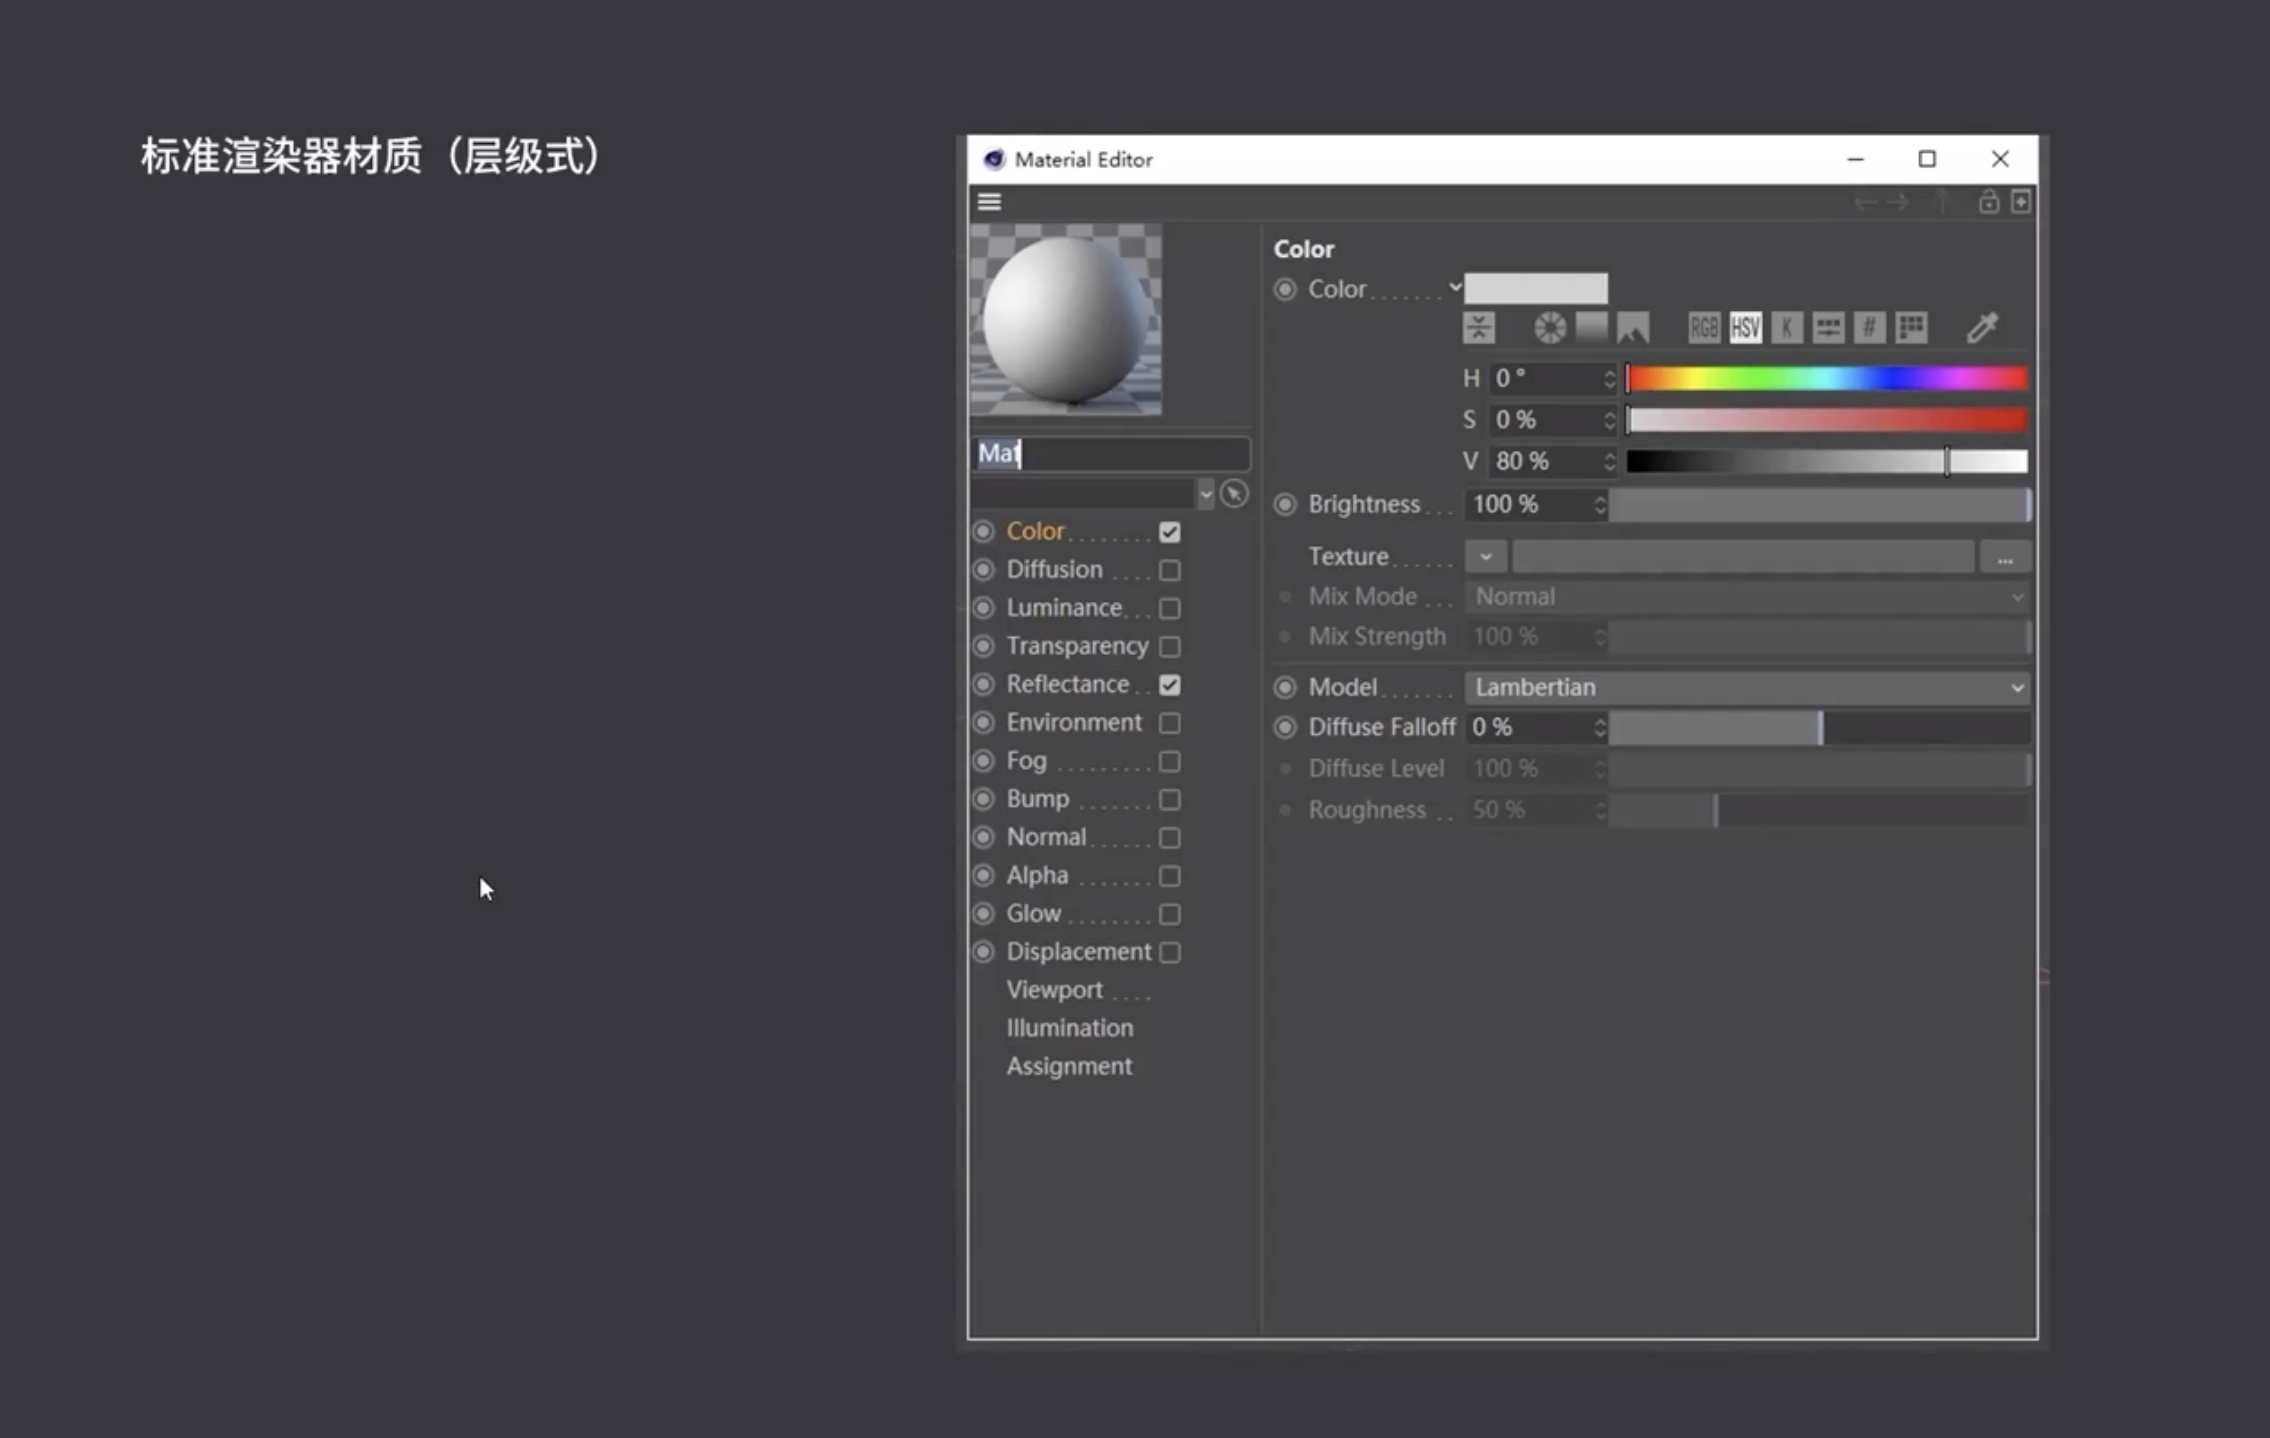Click the hue spectrum slider

(x=1827, y=379)
